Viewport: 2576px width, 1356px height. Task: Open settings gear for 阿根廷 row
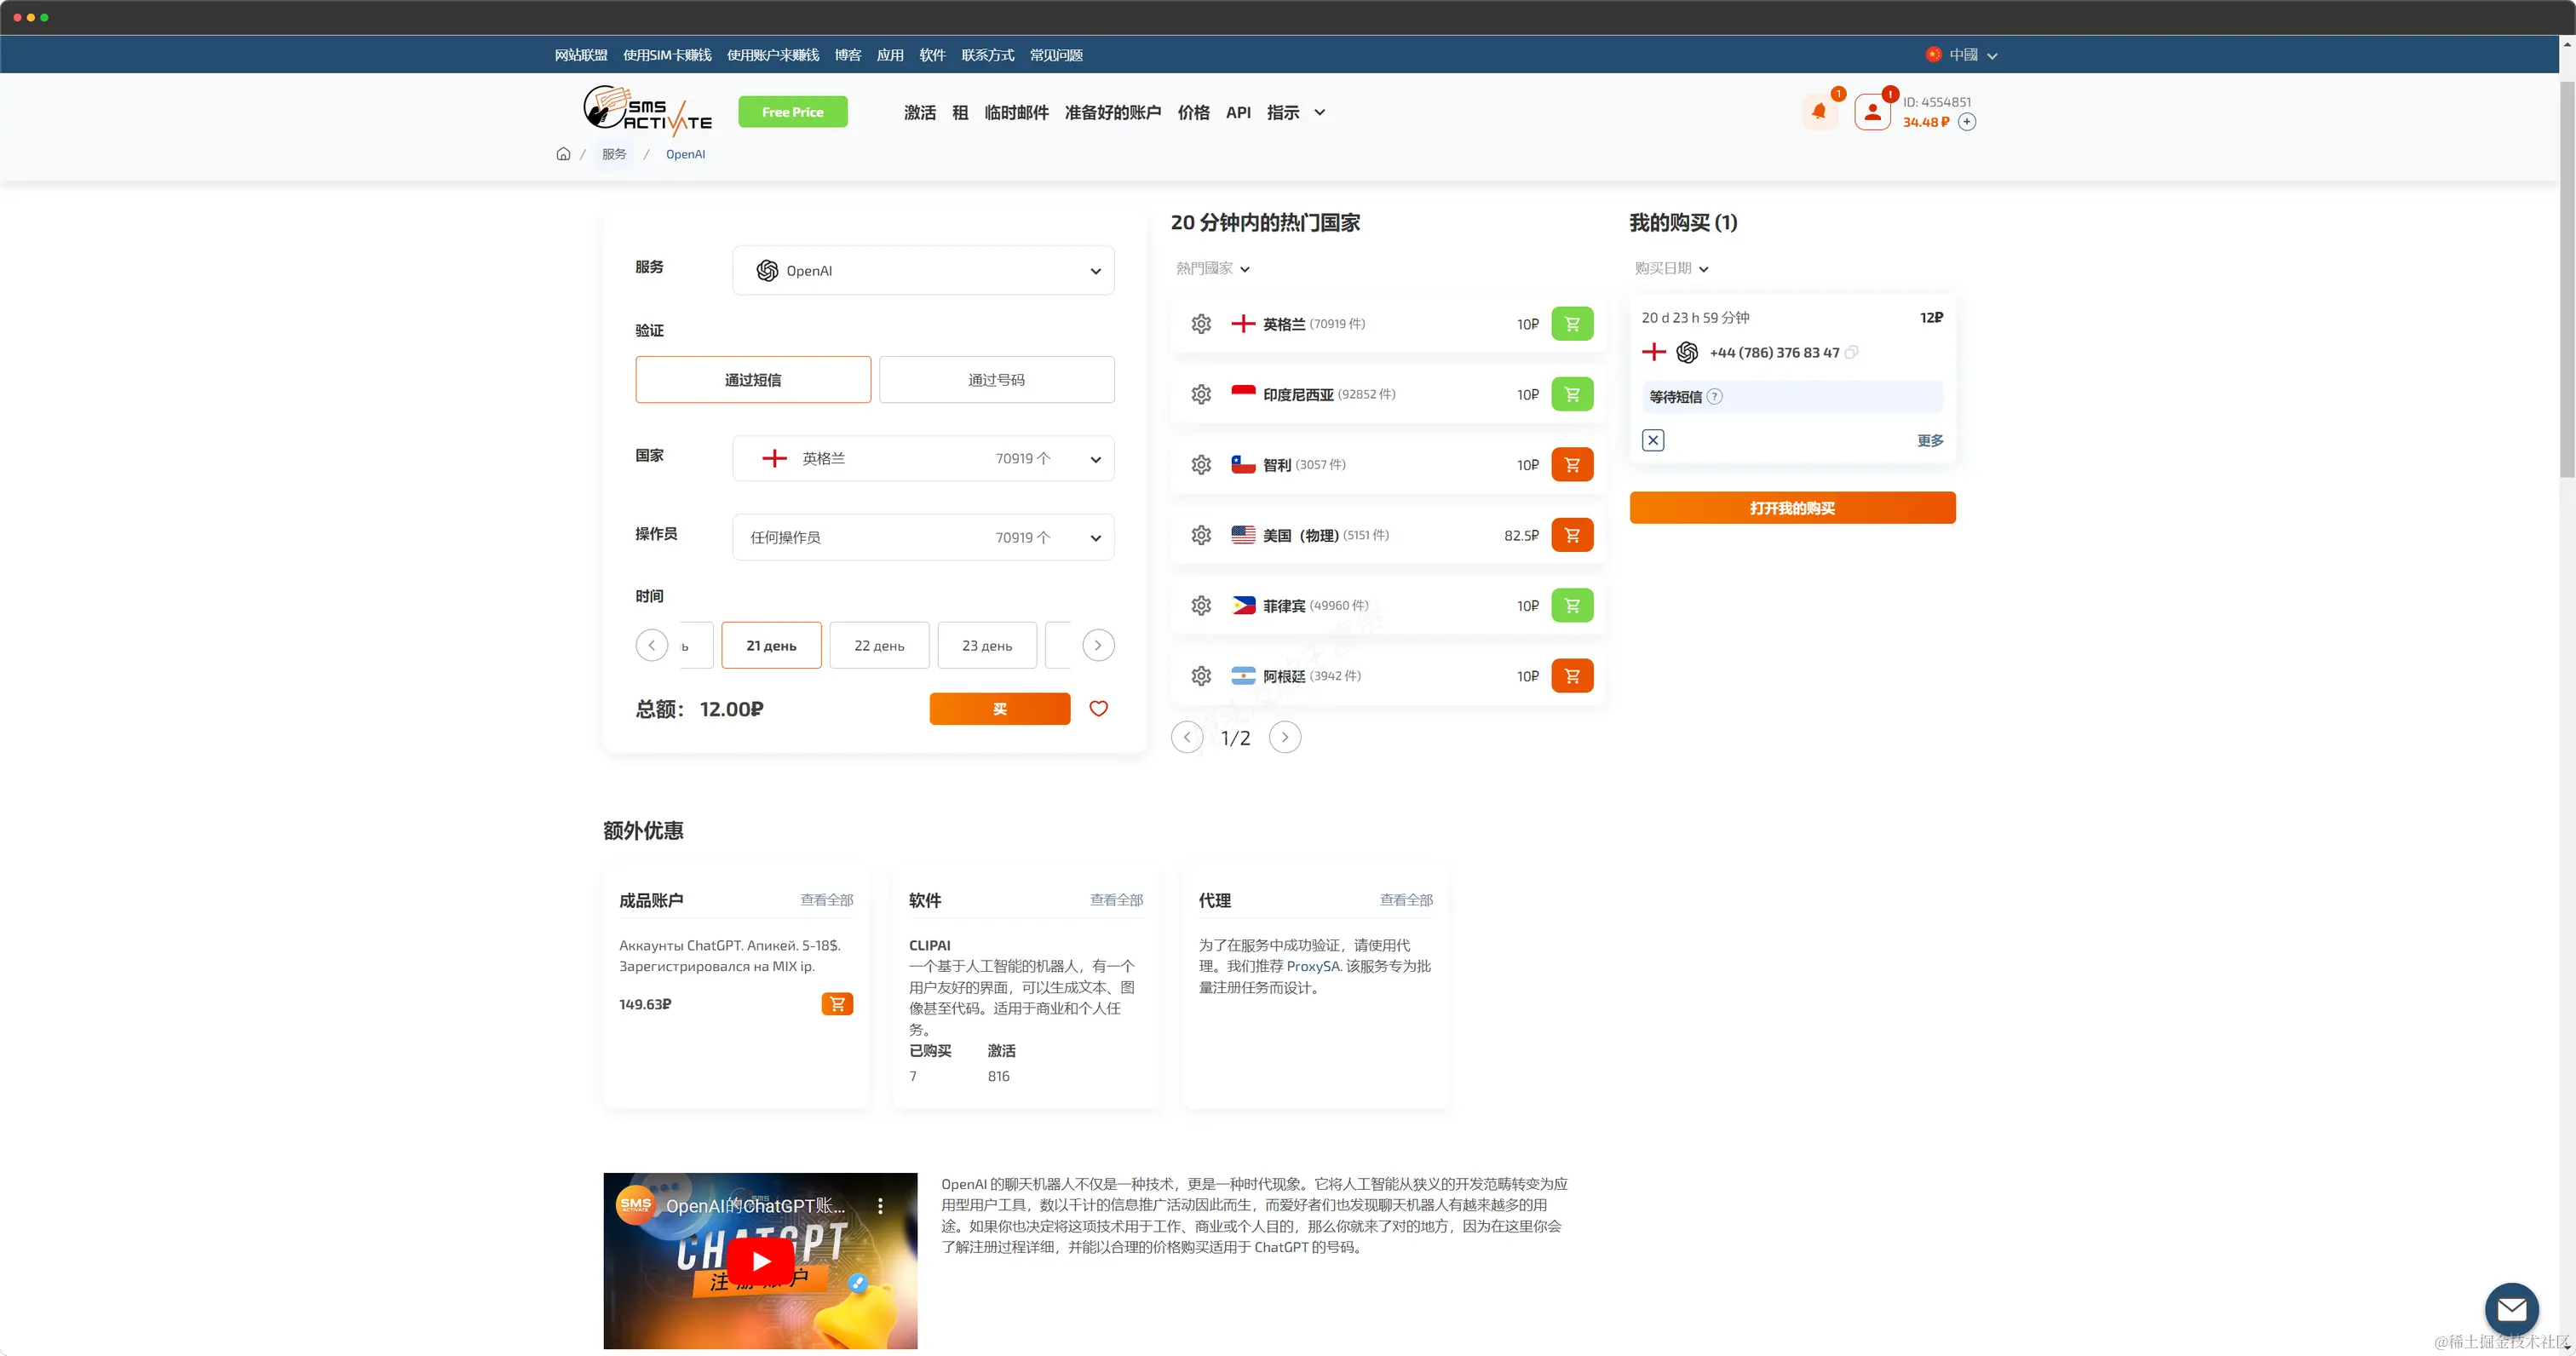1201,676
